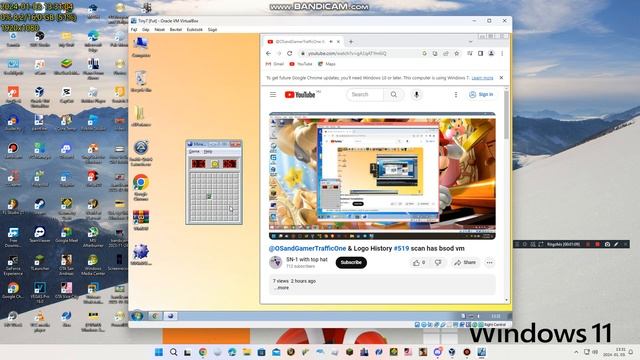Dislike the video with thumbs down
Screen dimensions: 640x360
[438, 263]
